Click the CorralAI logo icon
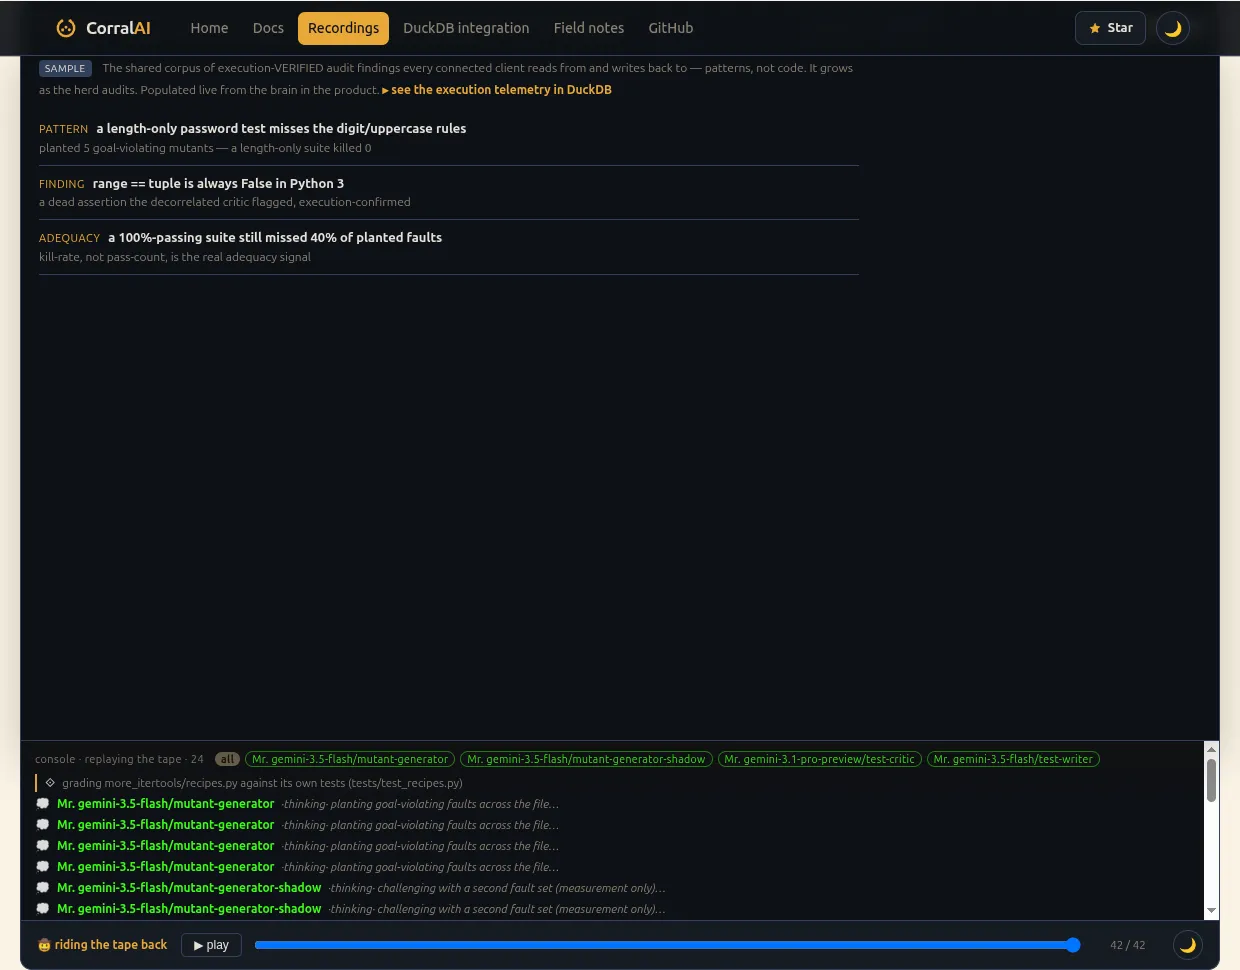Viewport: 1240px width, 970px height. (x=66, y=28)
